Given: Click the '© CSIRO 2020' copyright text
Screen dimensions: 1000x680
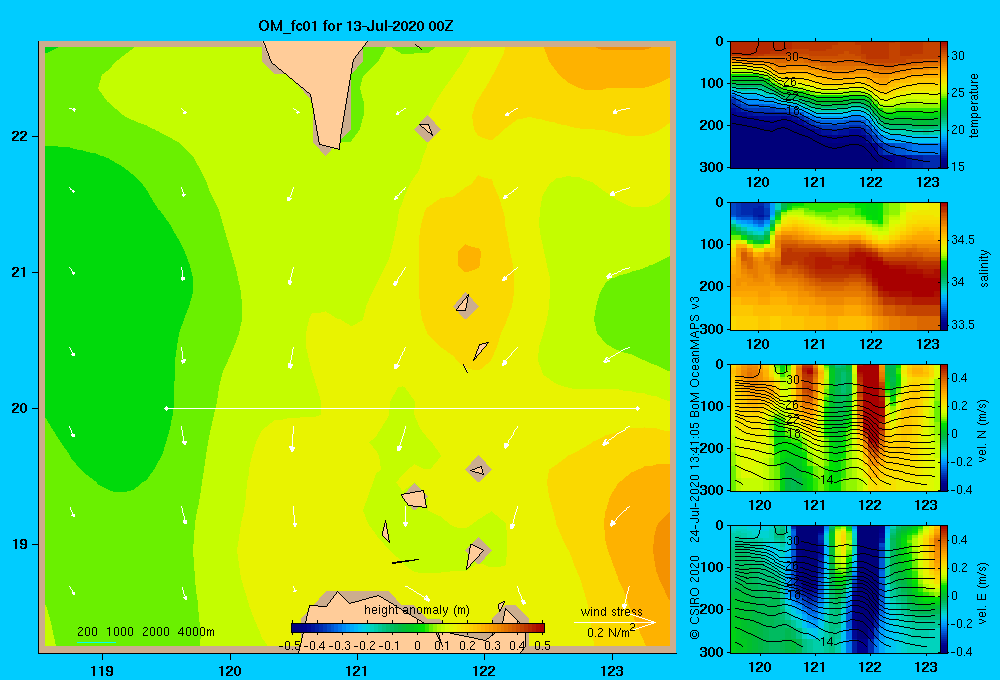Looking at the screenshot, I should (695, 597).
